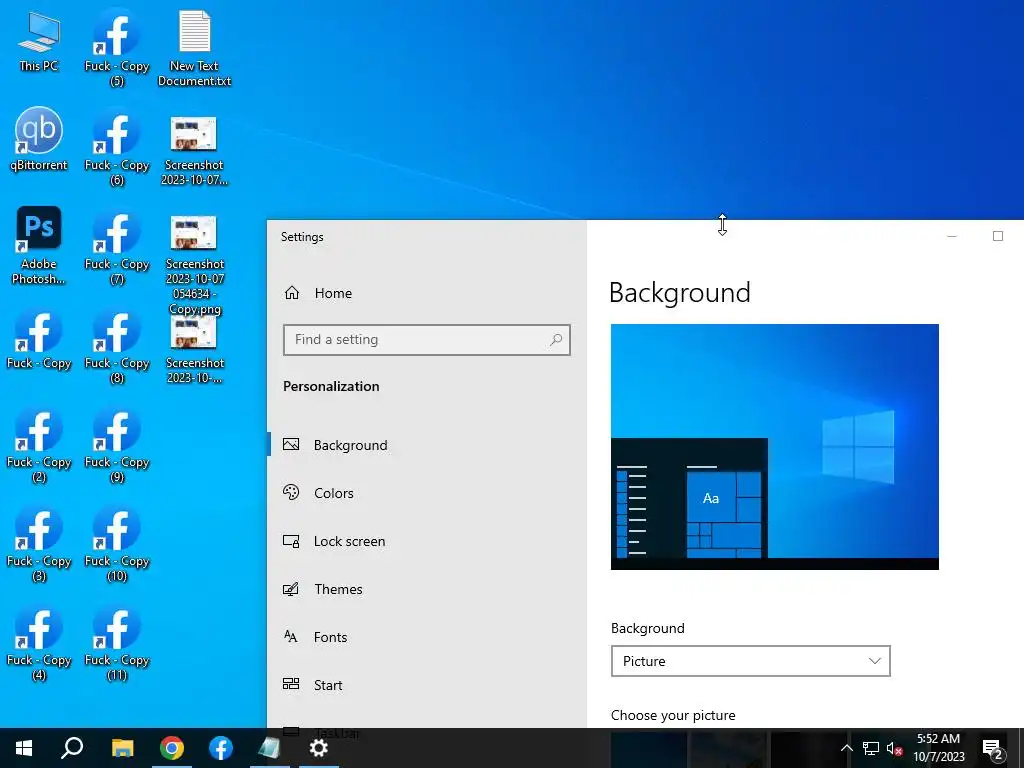
Task: Open qBittorrent desktop shortcut
Action: [39, 138]
